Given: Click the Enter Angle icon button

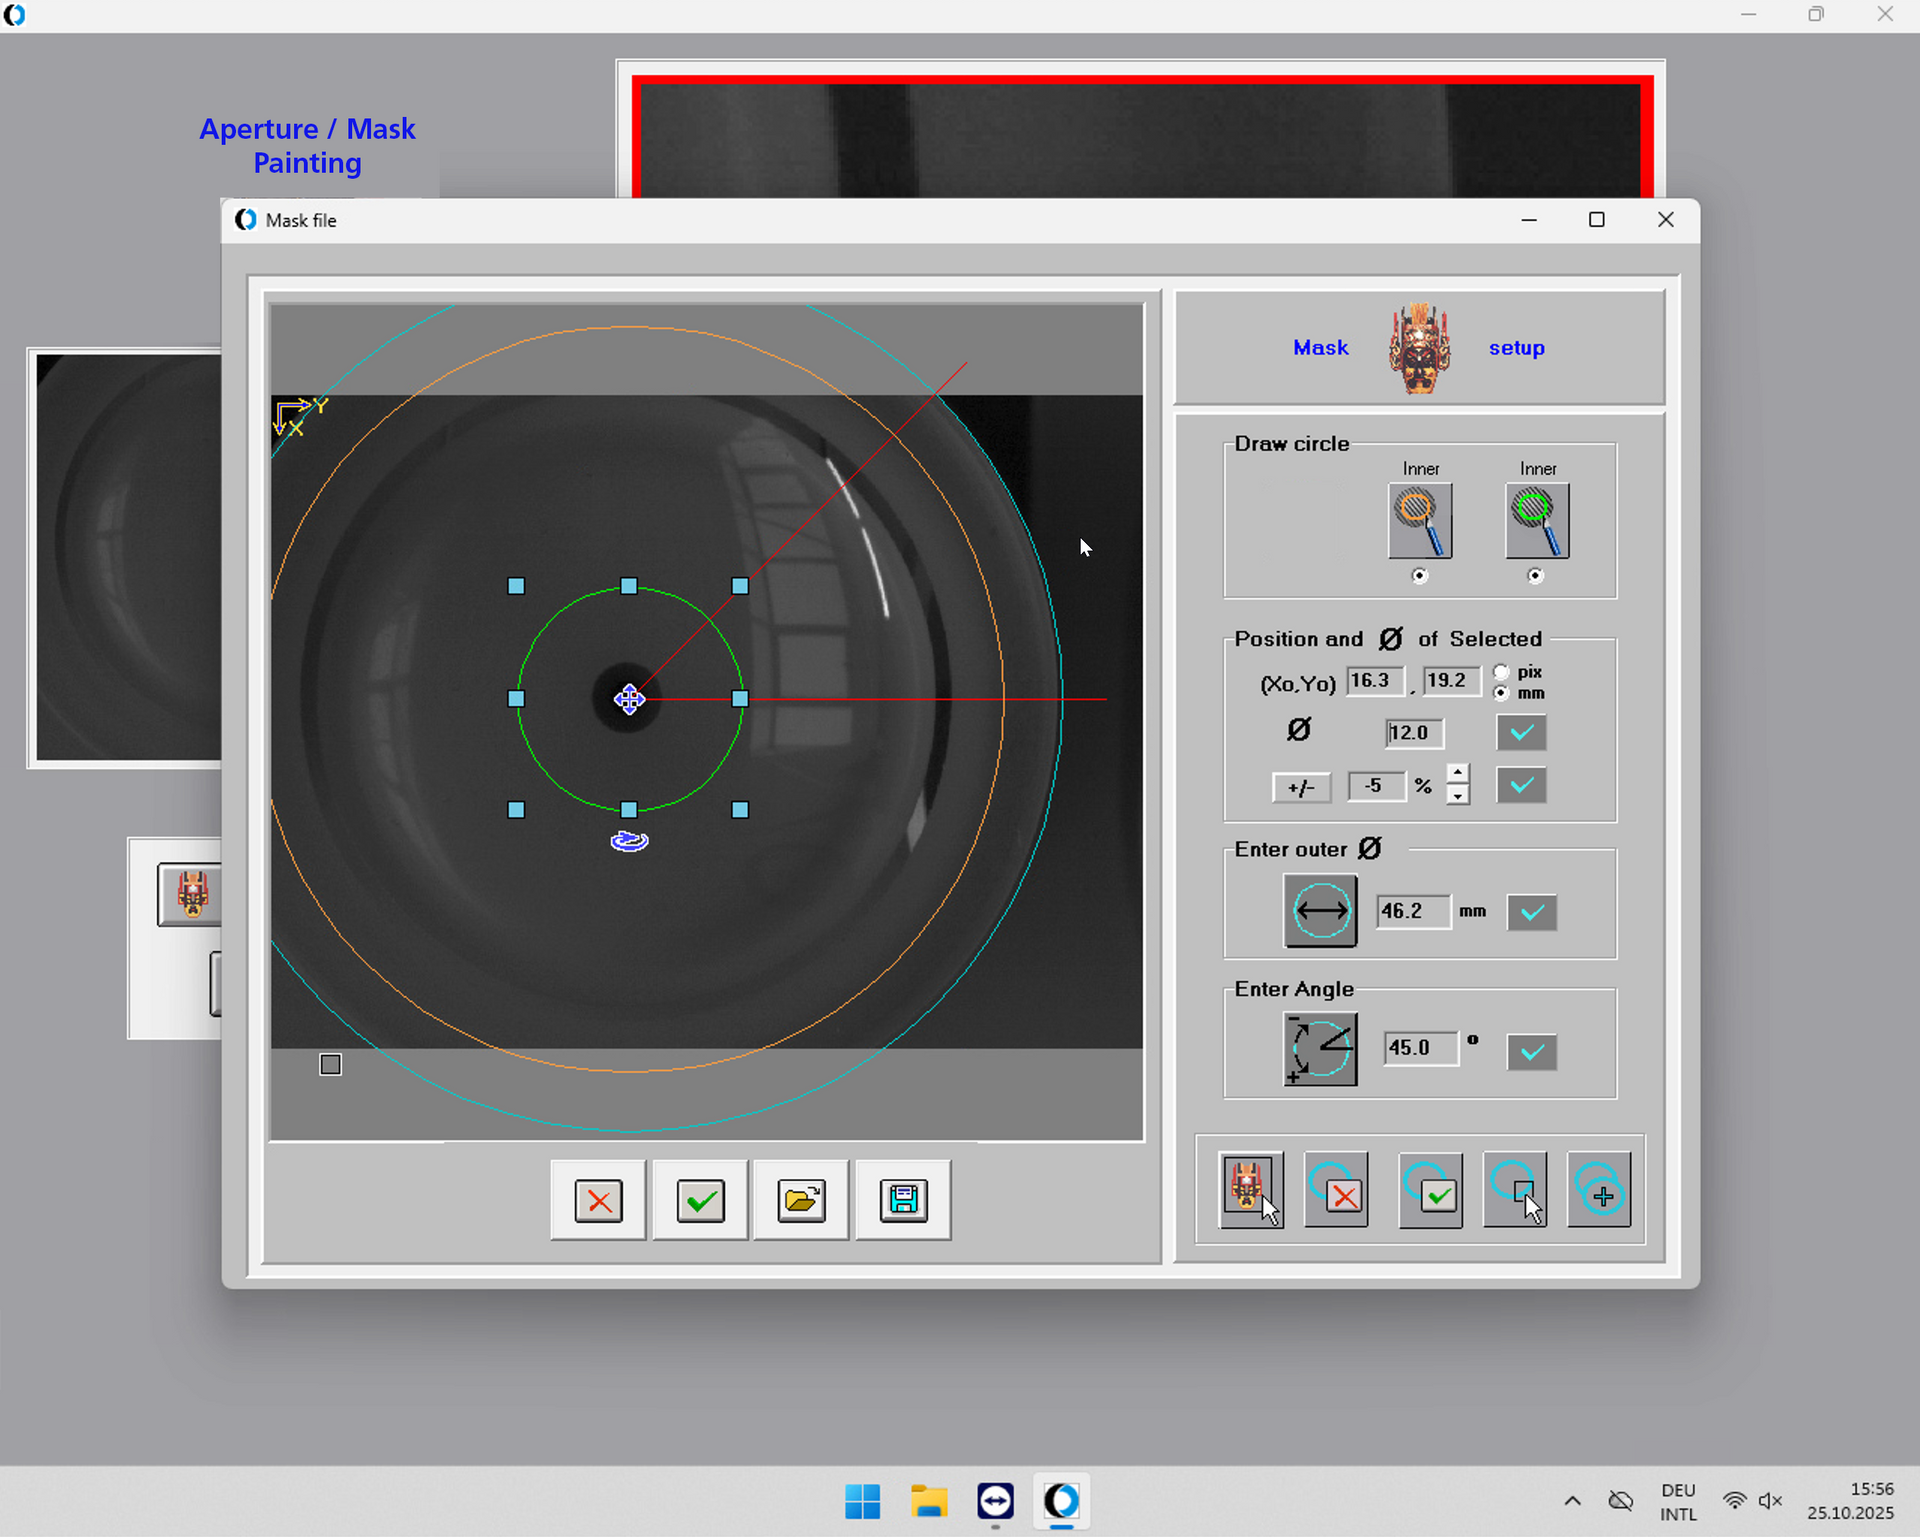Looking at the screenshot, I should 1320,1049.
